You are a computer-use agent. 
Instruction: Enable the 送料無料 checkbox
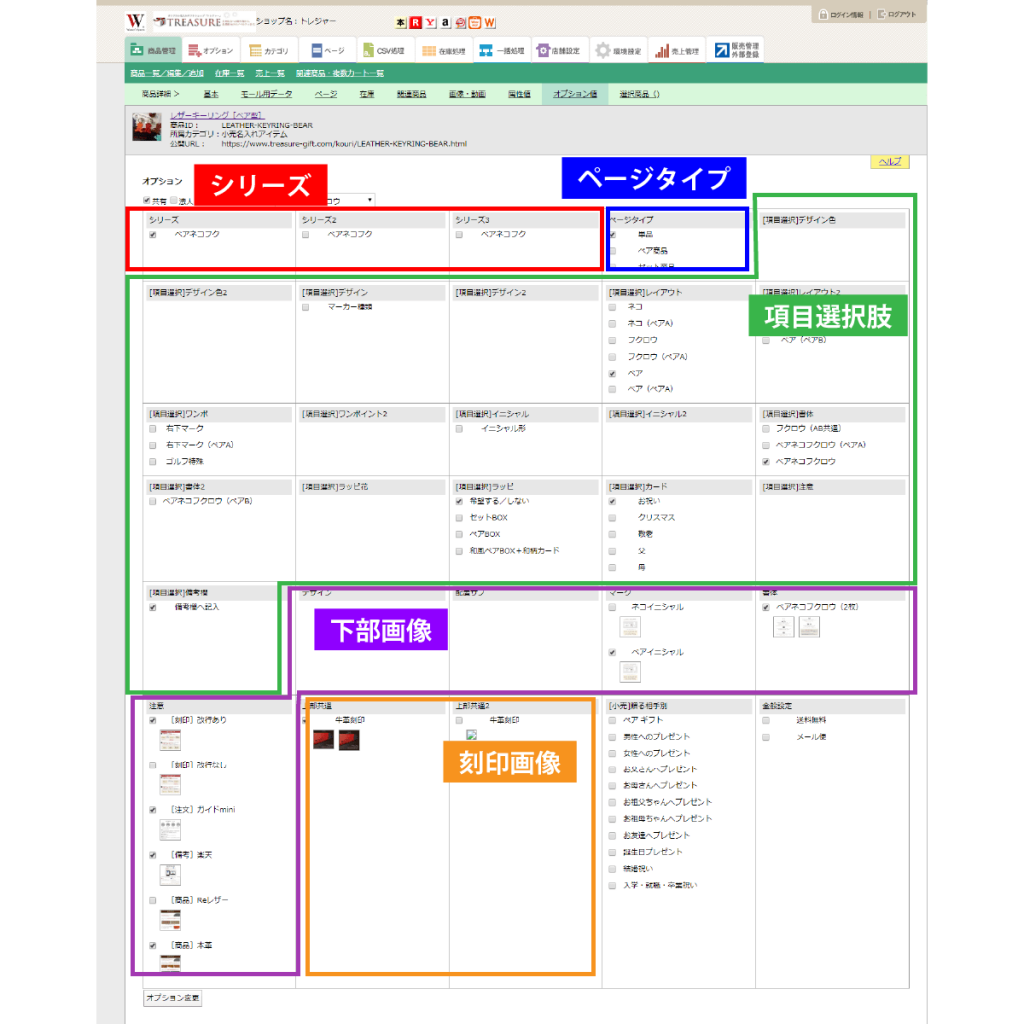(765, 720)
